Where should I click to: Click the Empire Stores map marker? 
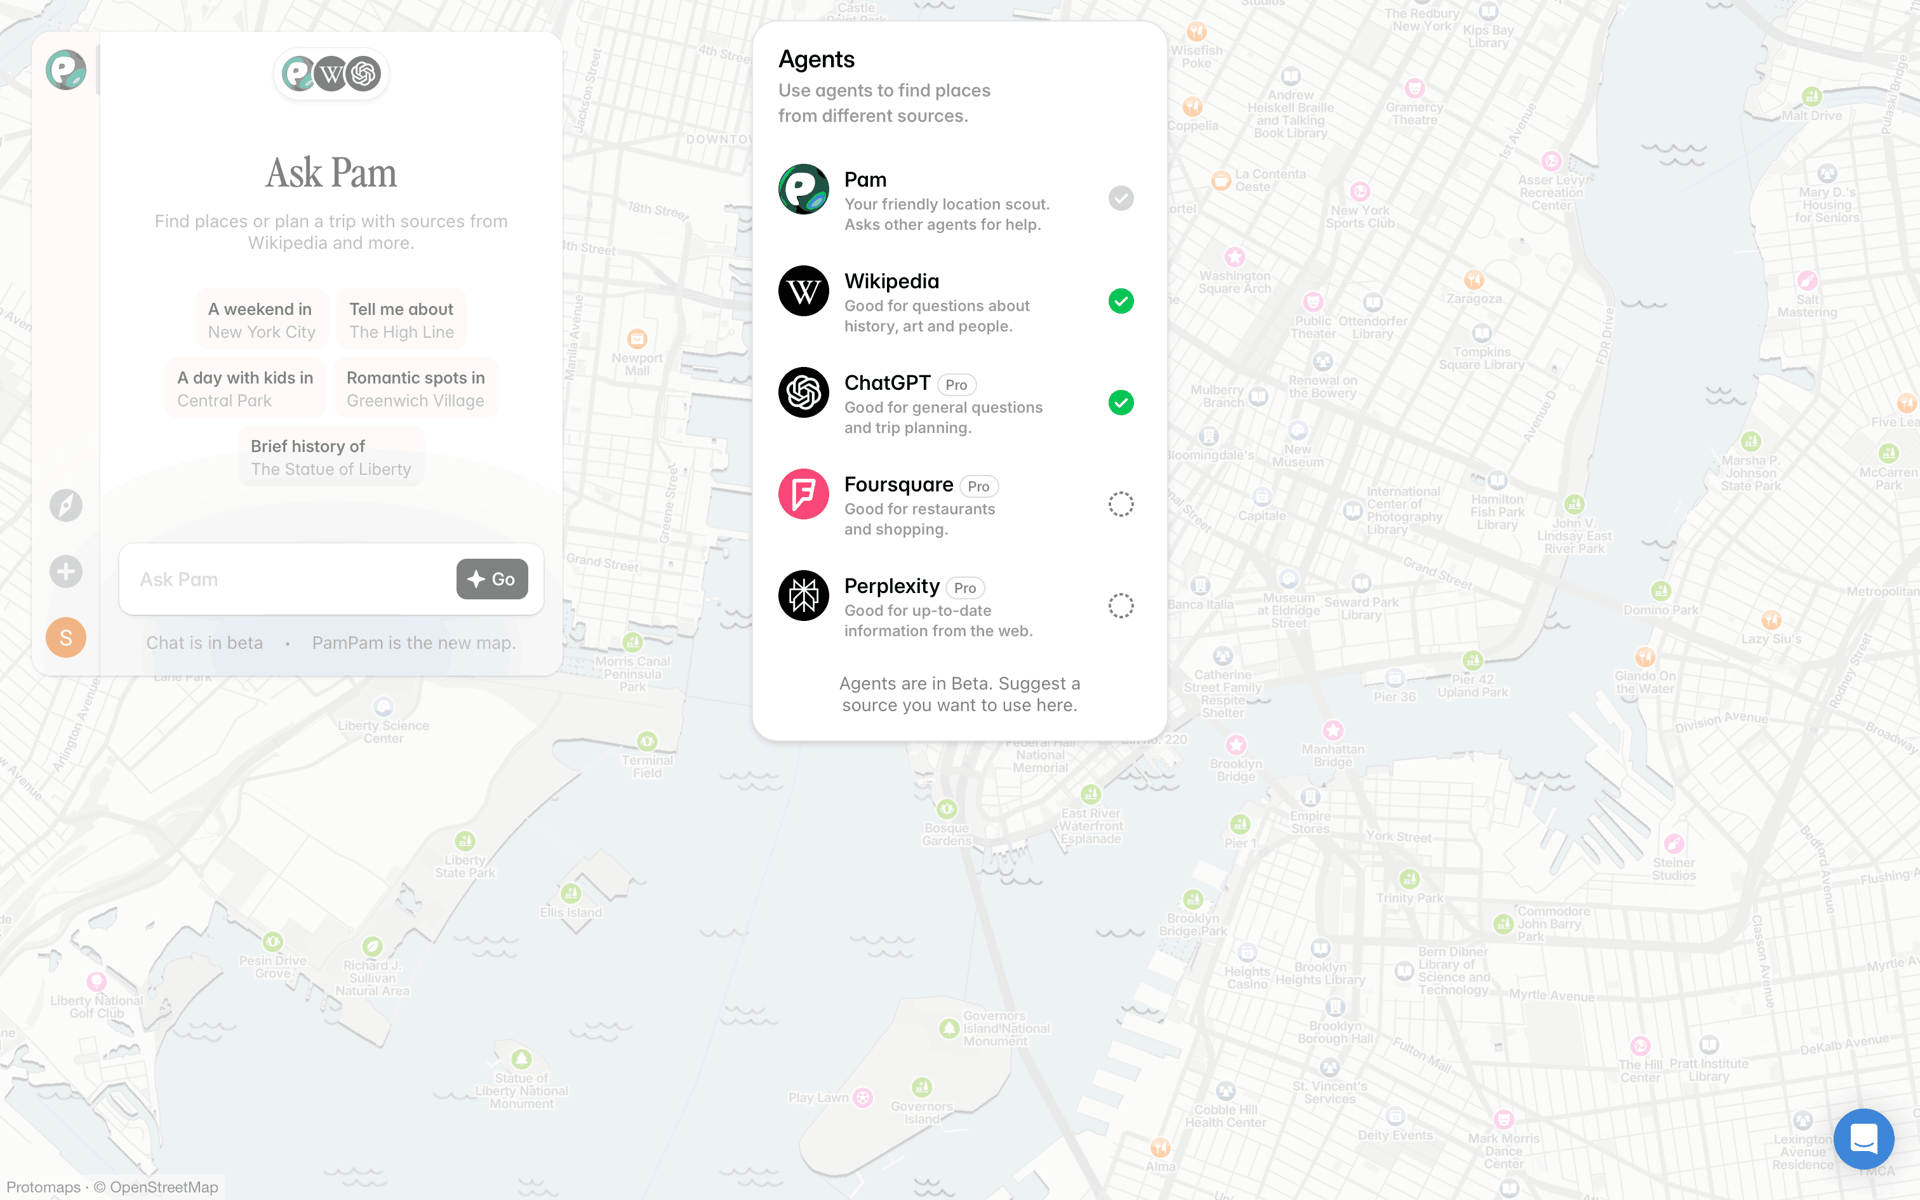pos(1310,797)
